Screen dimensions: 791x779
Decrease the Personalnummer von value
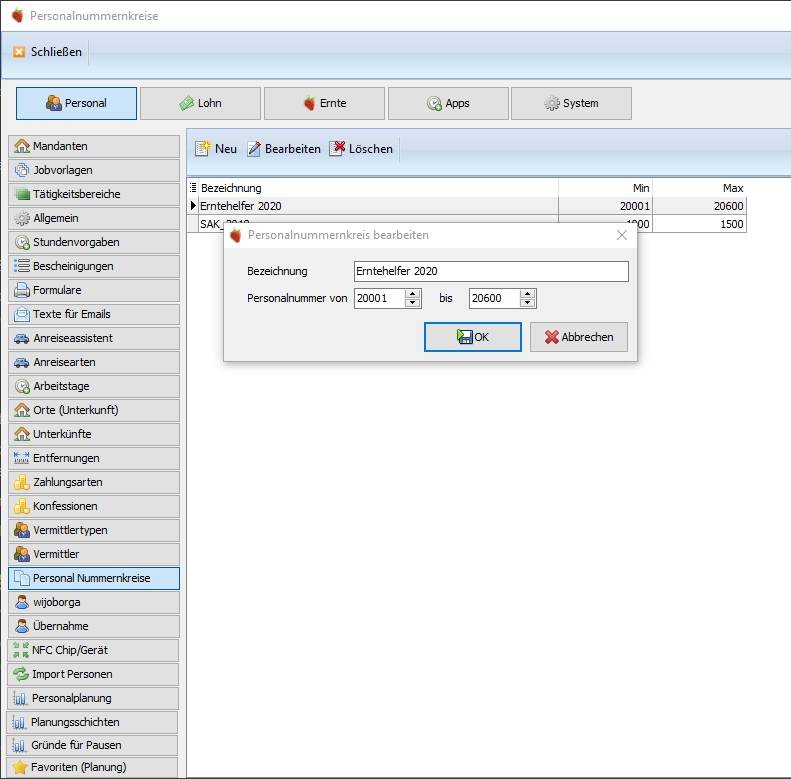pyautogui.click(x=413, y=303)
